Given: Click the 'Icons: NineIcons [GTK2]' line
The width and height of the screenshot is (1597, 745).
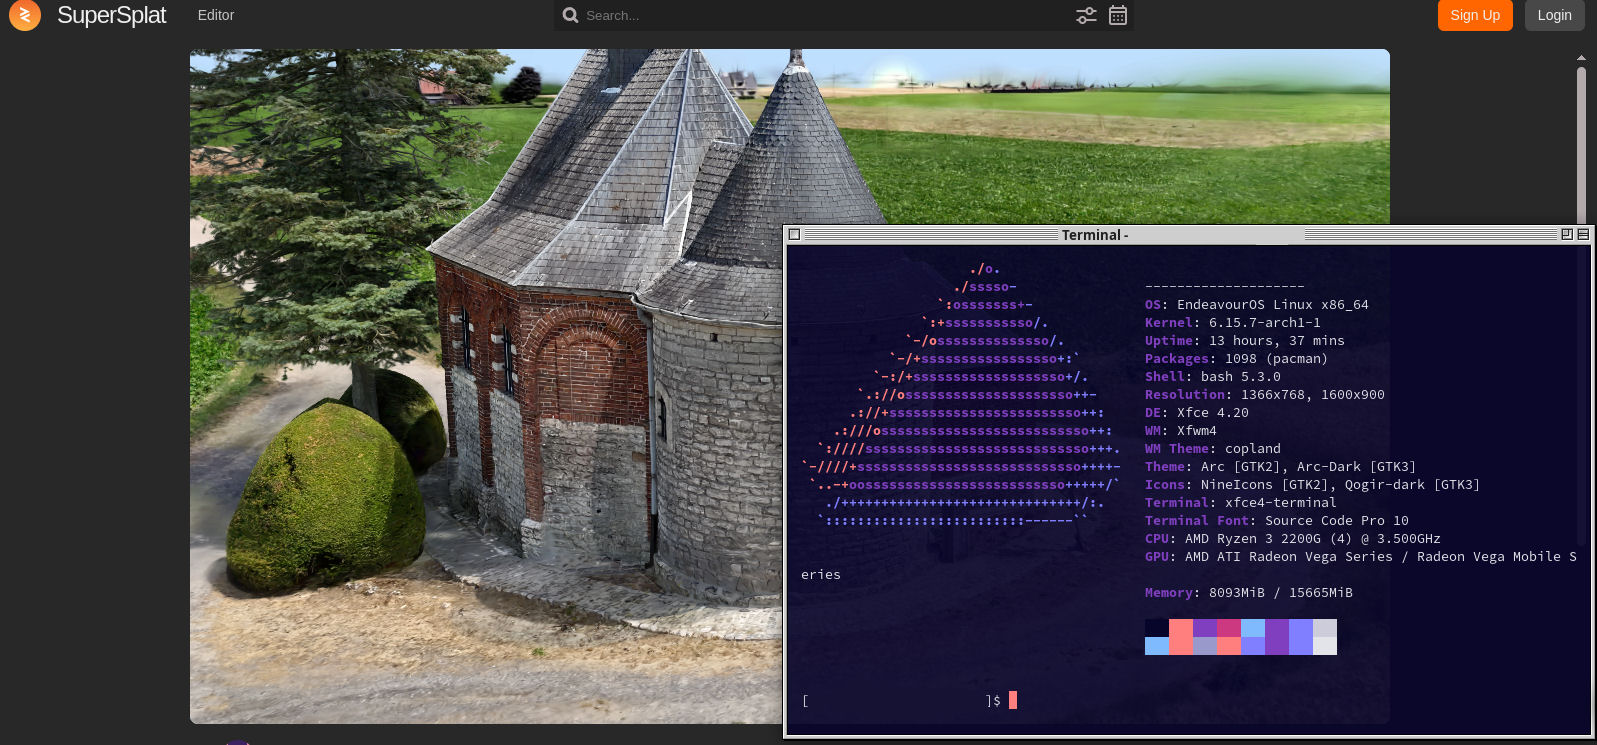Looking at the screenshot, I should pos(1312,485).
